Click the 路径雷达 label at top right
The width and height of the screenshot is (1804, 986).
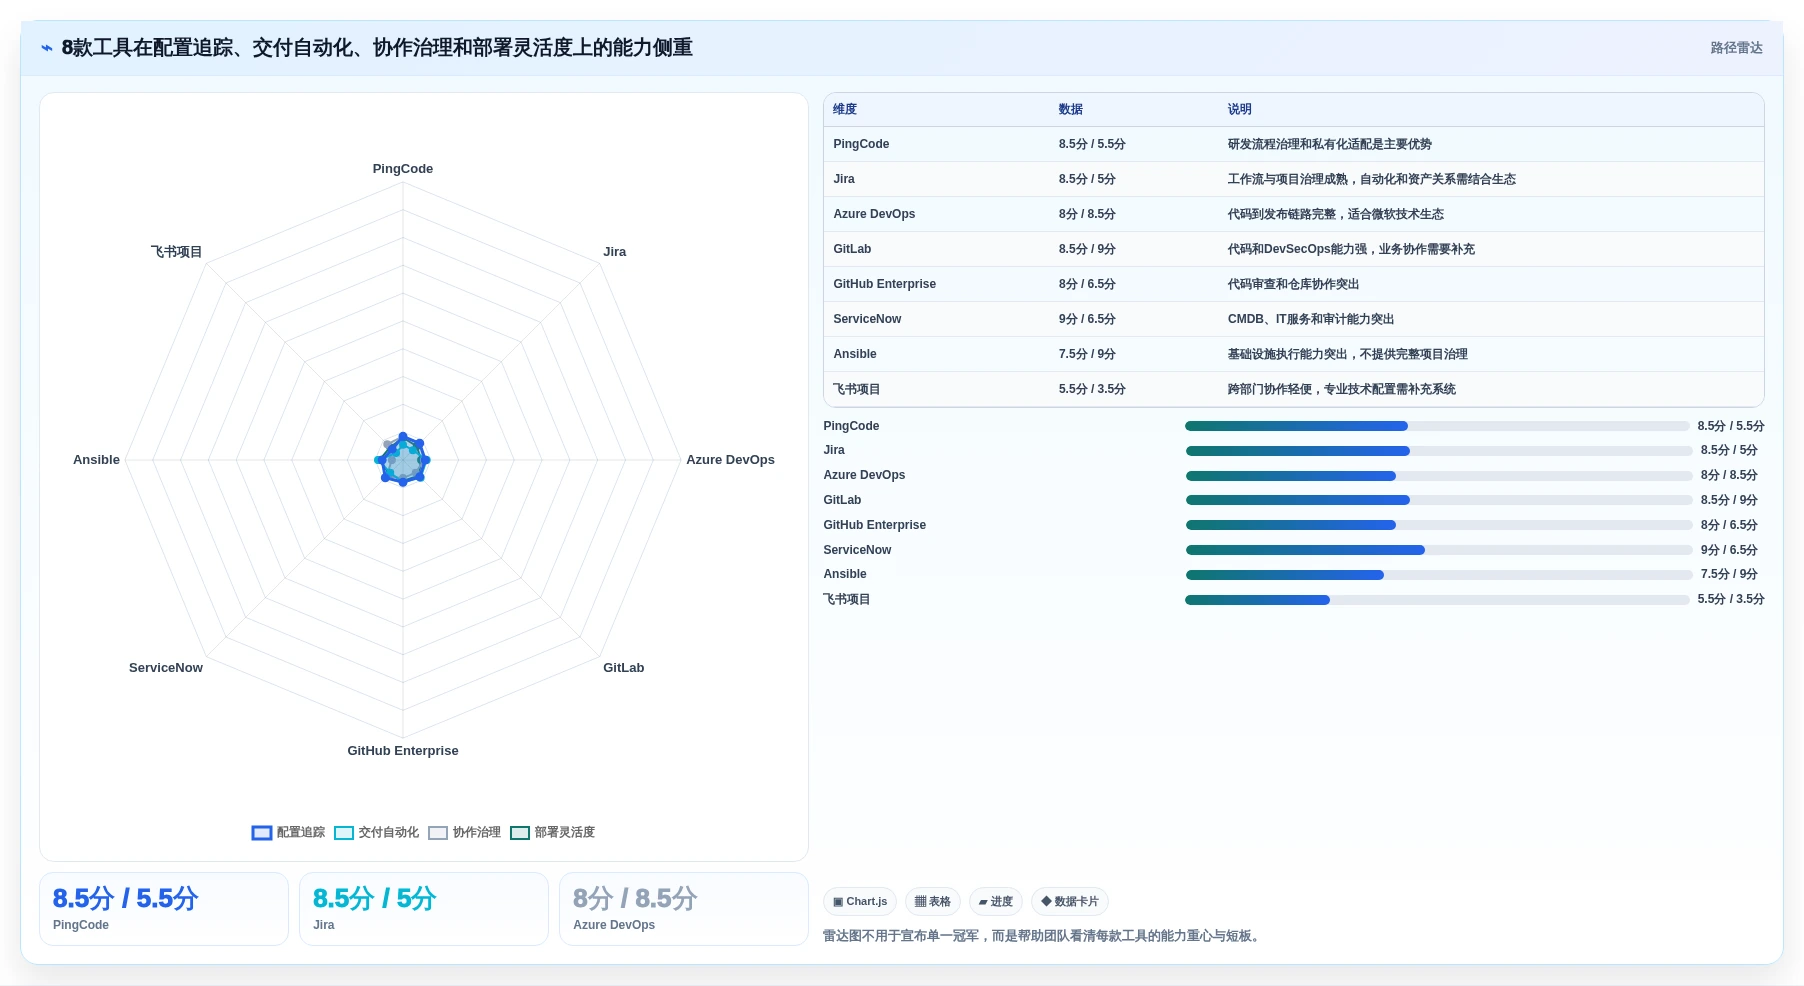click(x=1736, y=48)
